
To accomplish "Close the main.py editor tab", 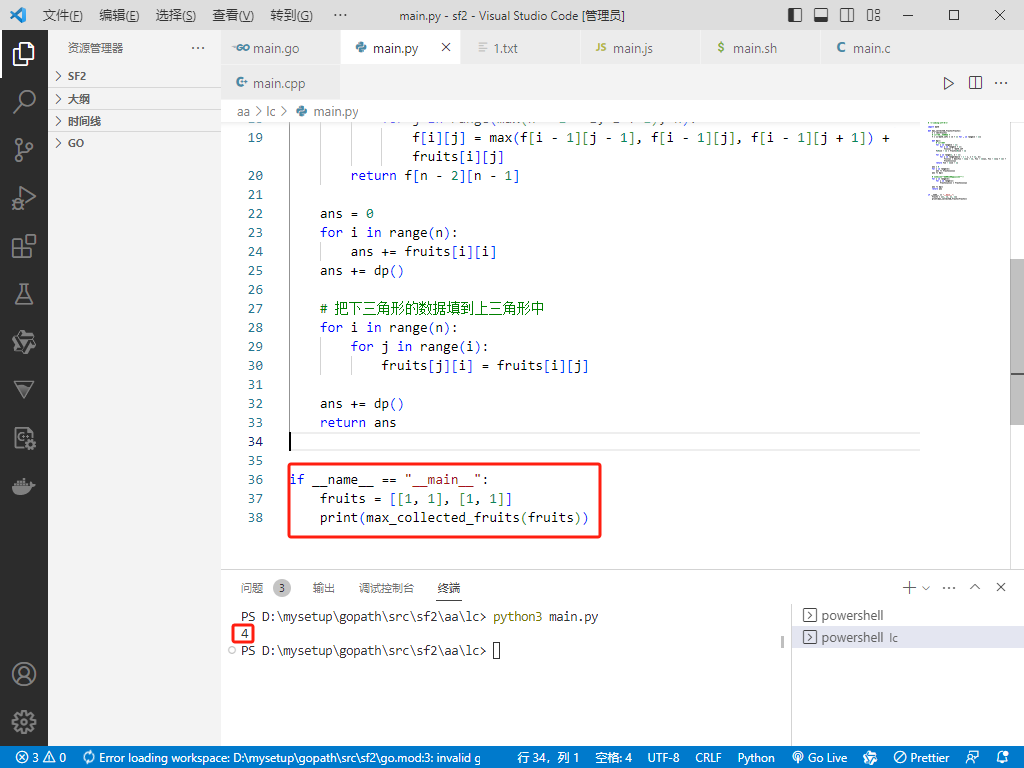I will 446,47.
